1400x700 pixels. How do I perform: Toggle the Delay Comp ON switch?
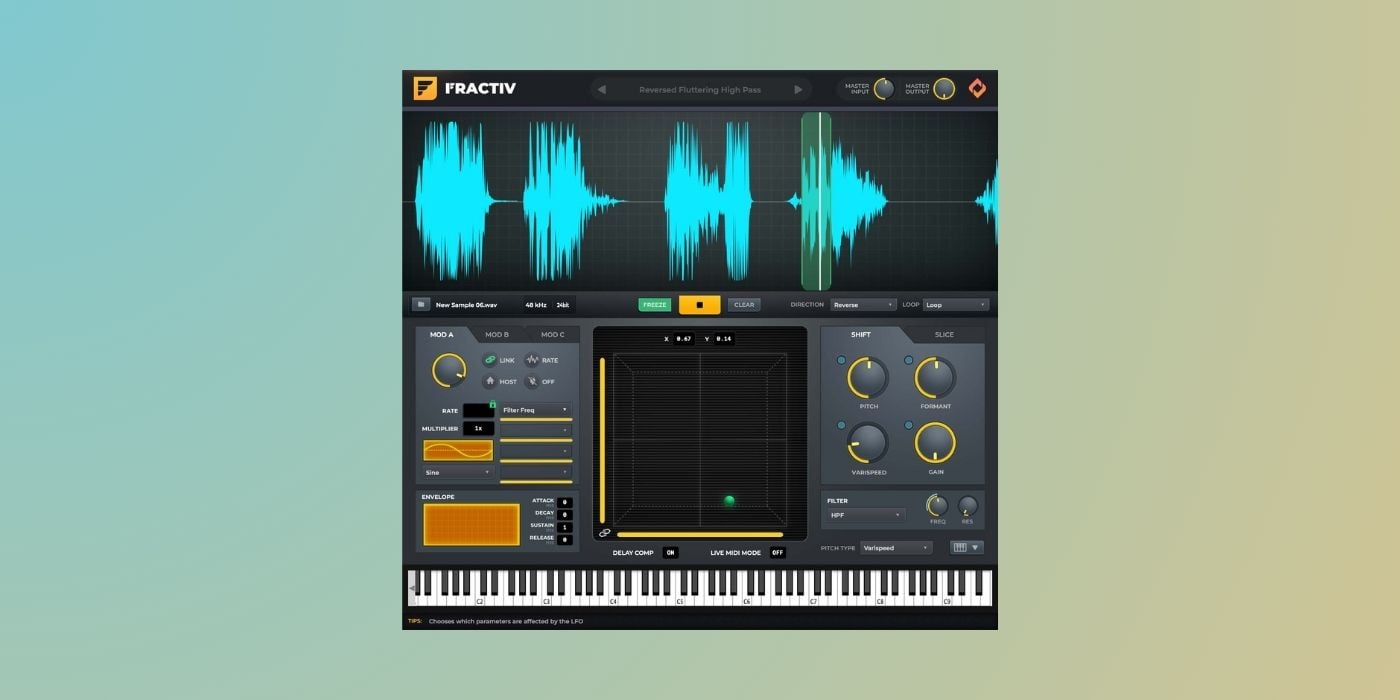coord(670,553)
